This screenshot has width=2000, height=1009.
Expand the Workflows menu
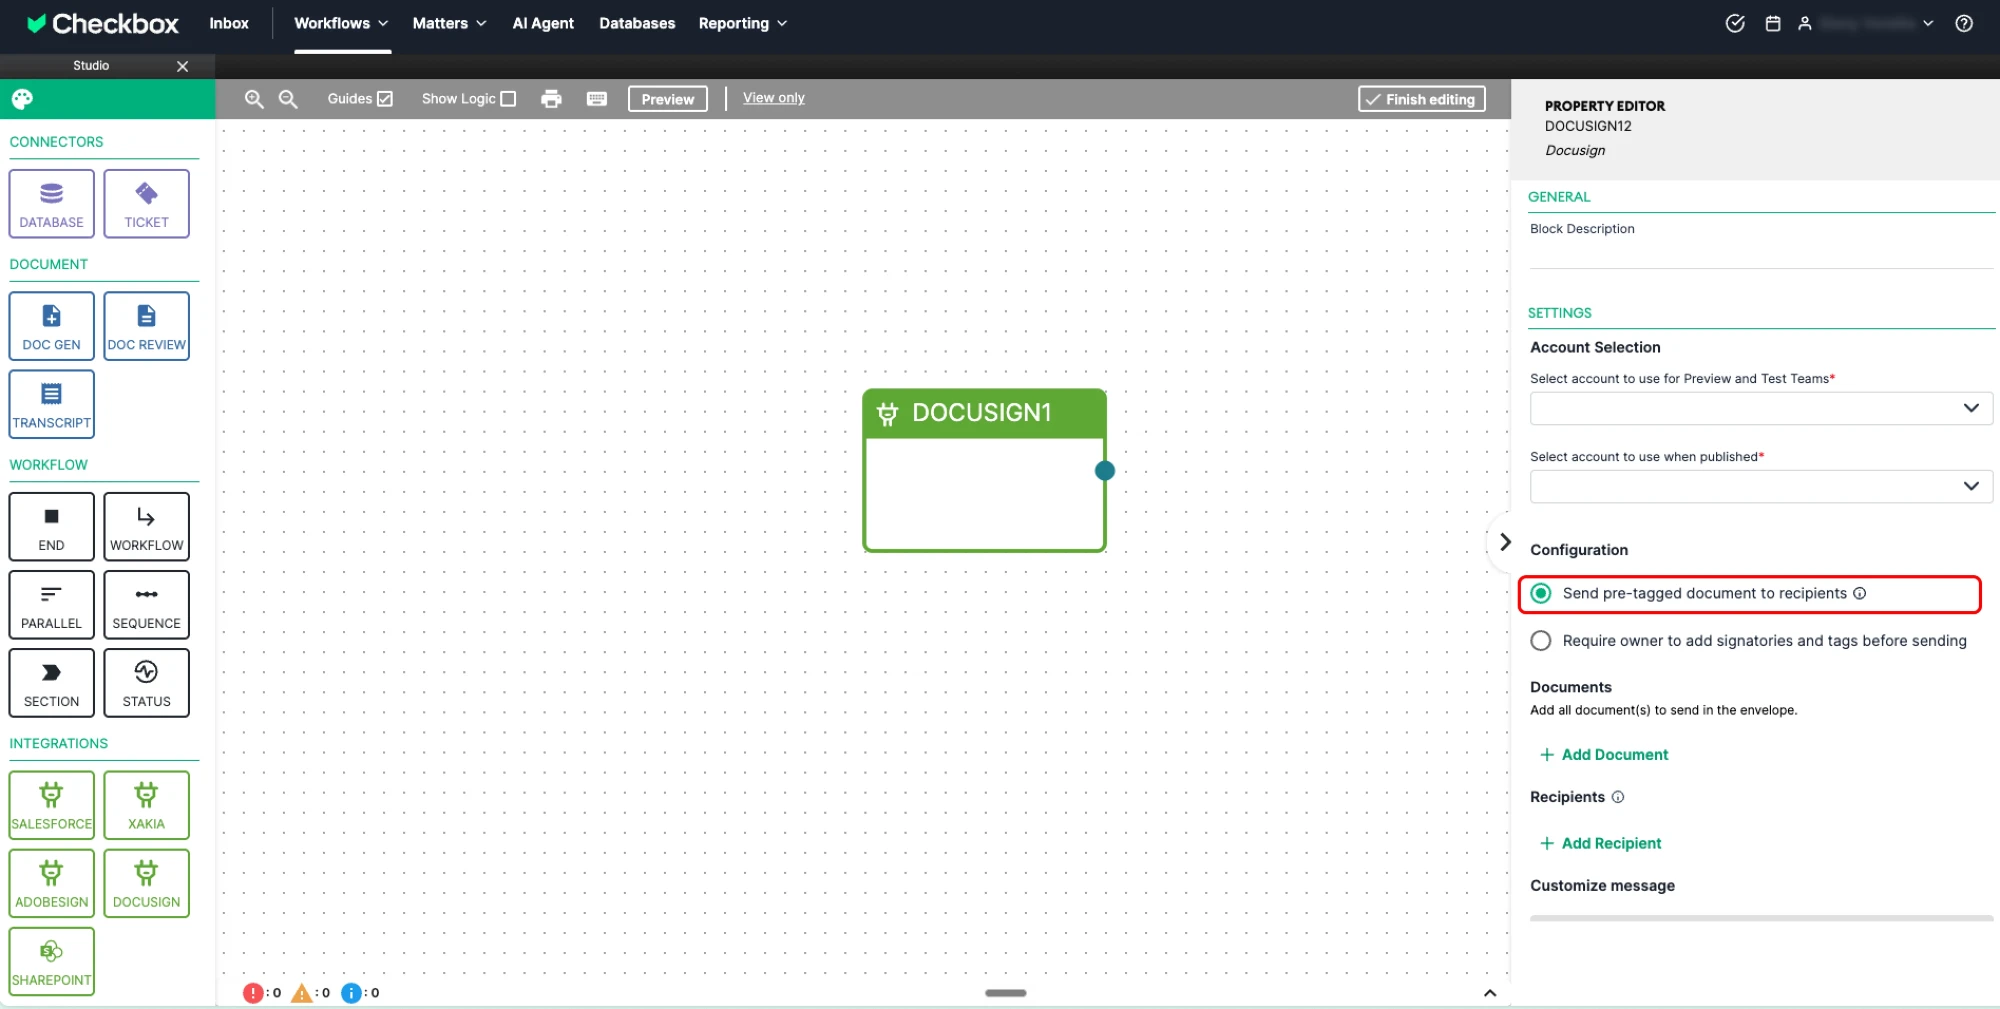(341, 23)
